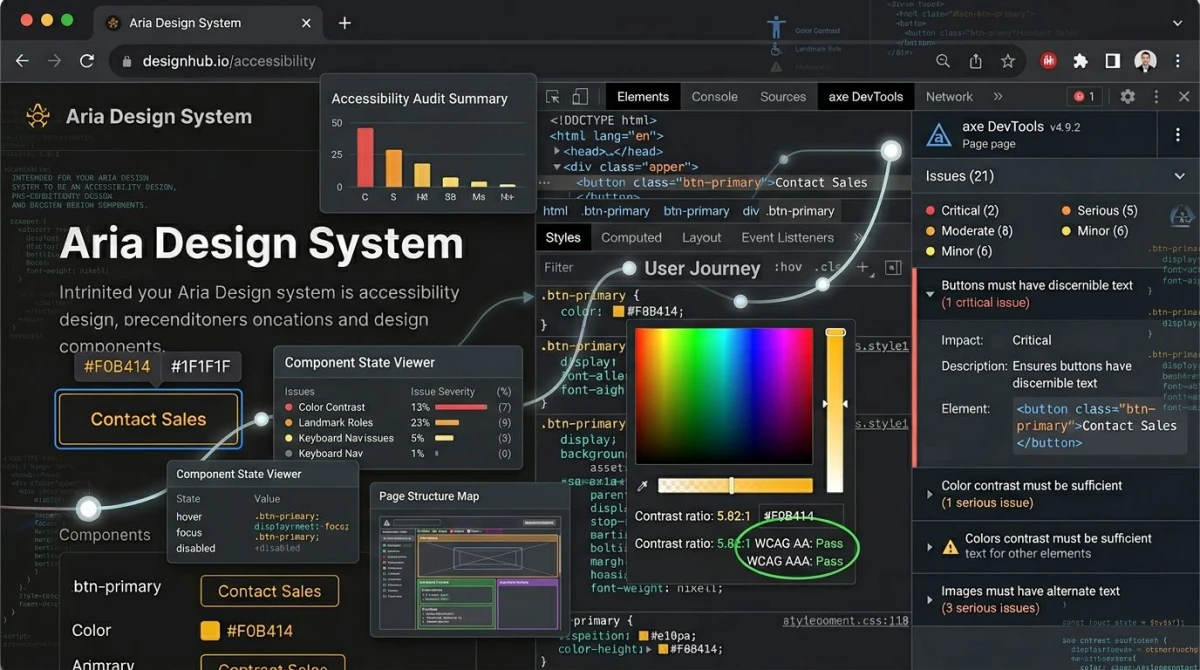
Task: Click the large hero Contact Sales button
Action: point(148,419)
